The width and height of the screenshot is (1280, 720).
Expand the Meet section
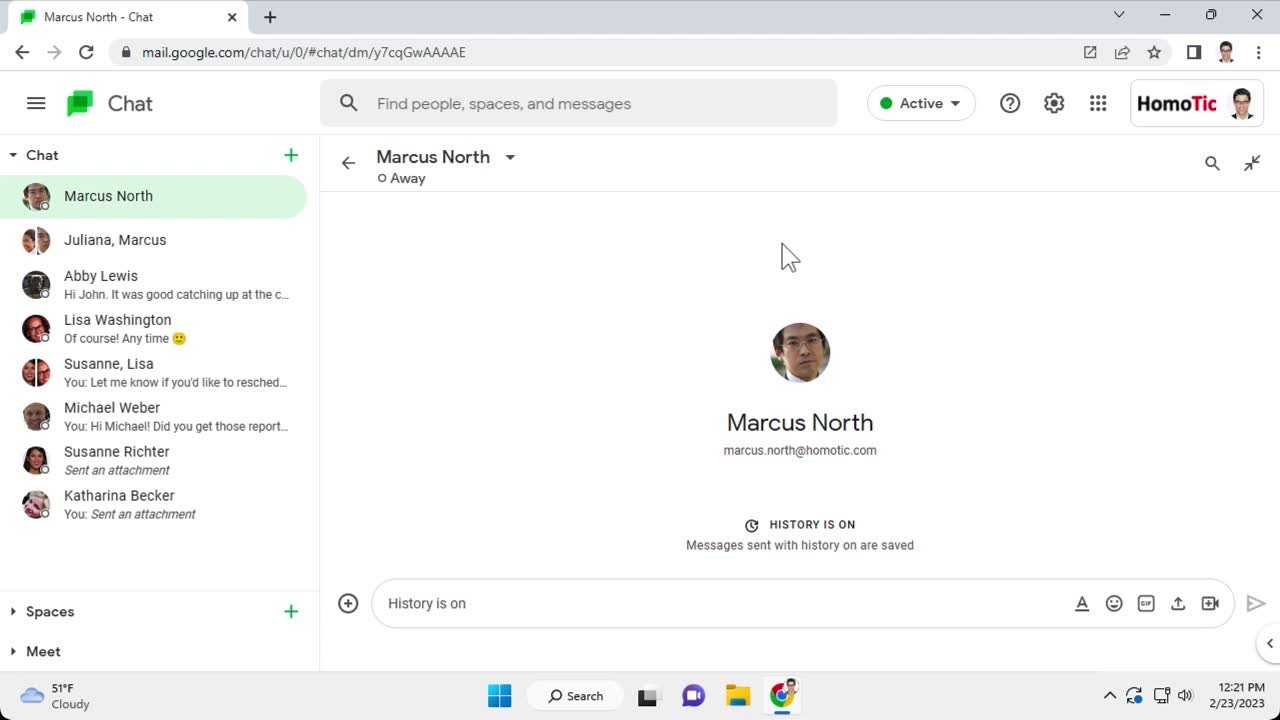tap(14, 652)
